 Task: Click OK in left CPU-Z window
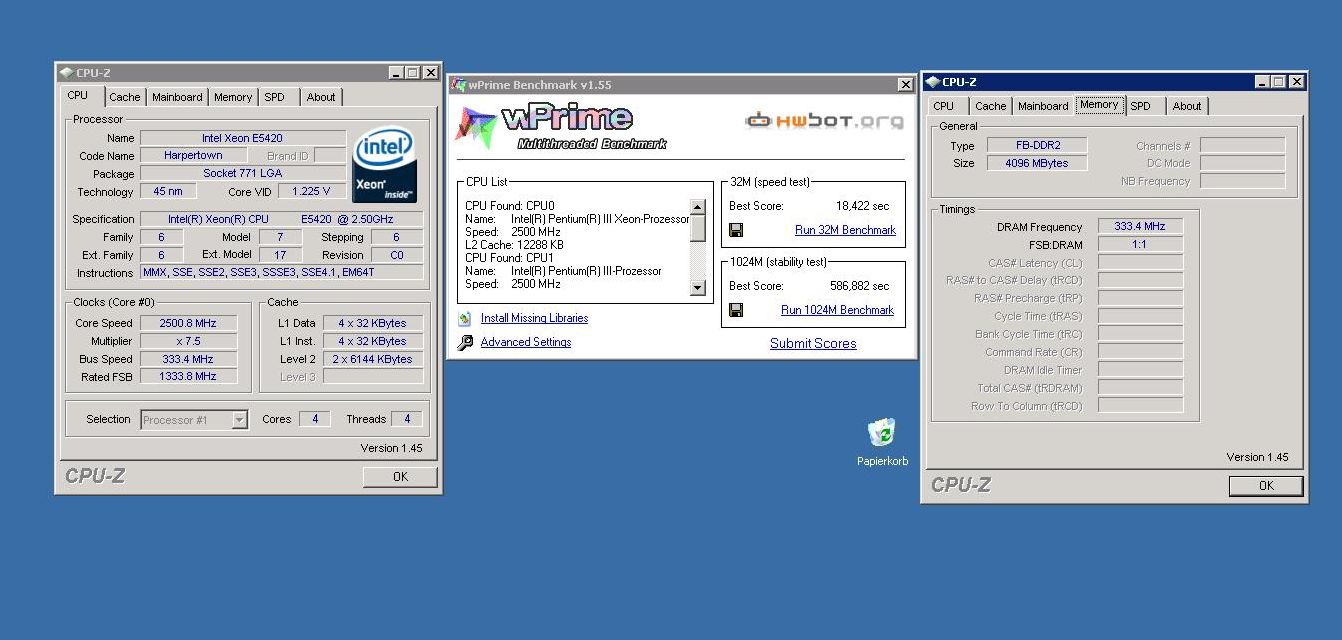click(400, 477)
